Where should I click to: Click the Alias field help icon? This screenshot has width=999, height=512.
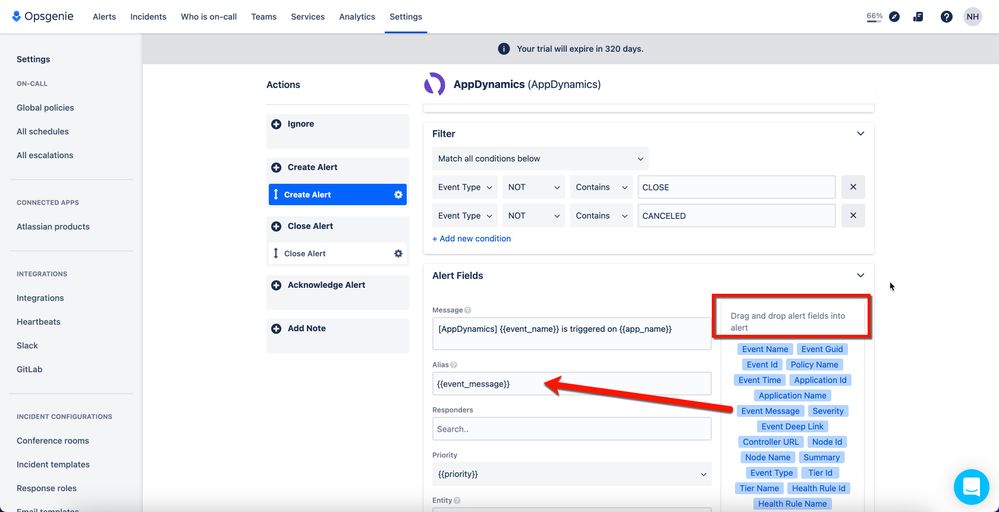454,365
